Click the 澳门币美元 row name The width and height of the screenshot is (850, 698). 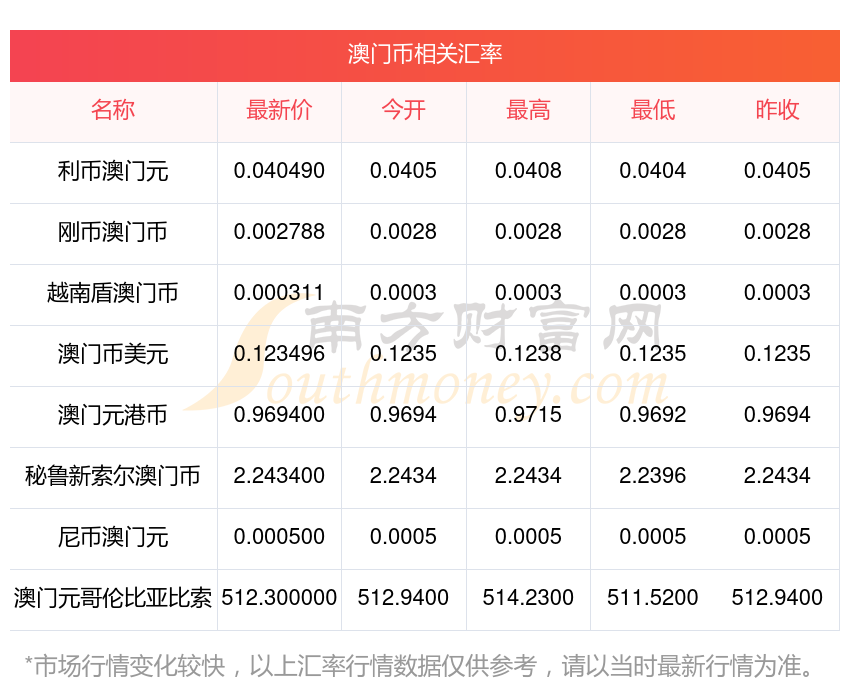tap(113, 354)
